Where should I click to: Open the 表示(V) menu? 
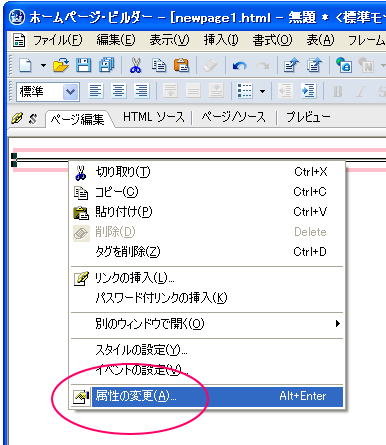(x=169, y=40)
